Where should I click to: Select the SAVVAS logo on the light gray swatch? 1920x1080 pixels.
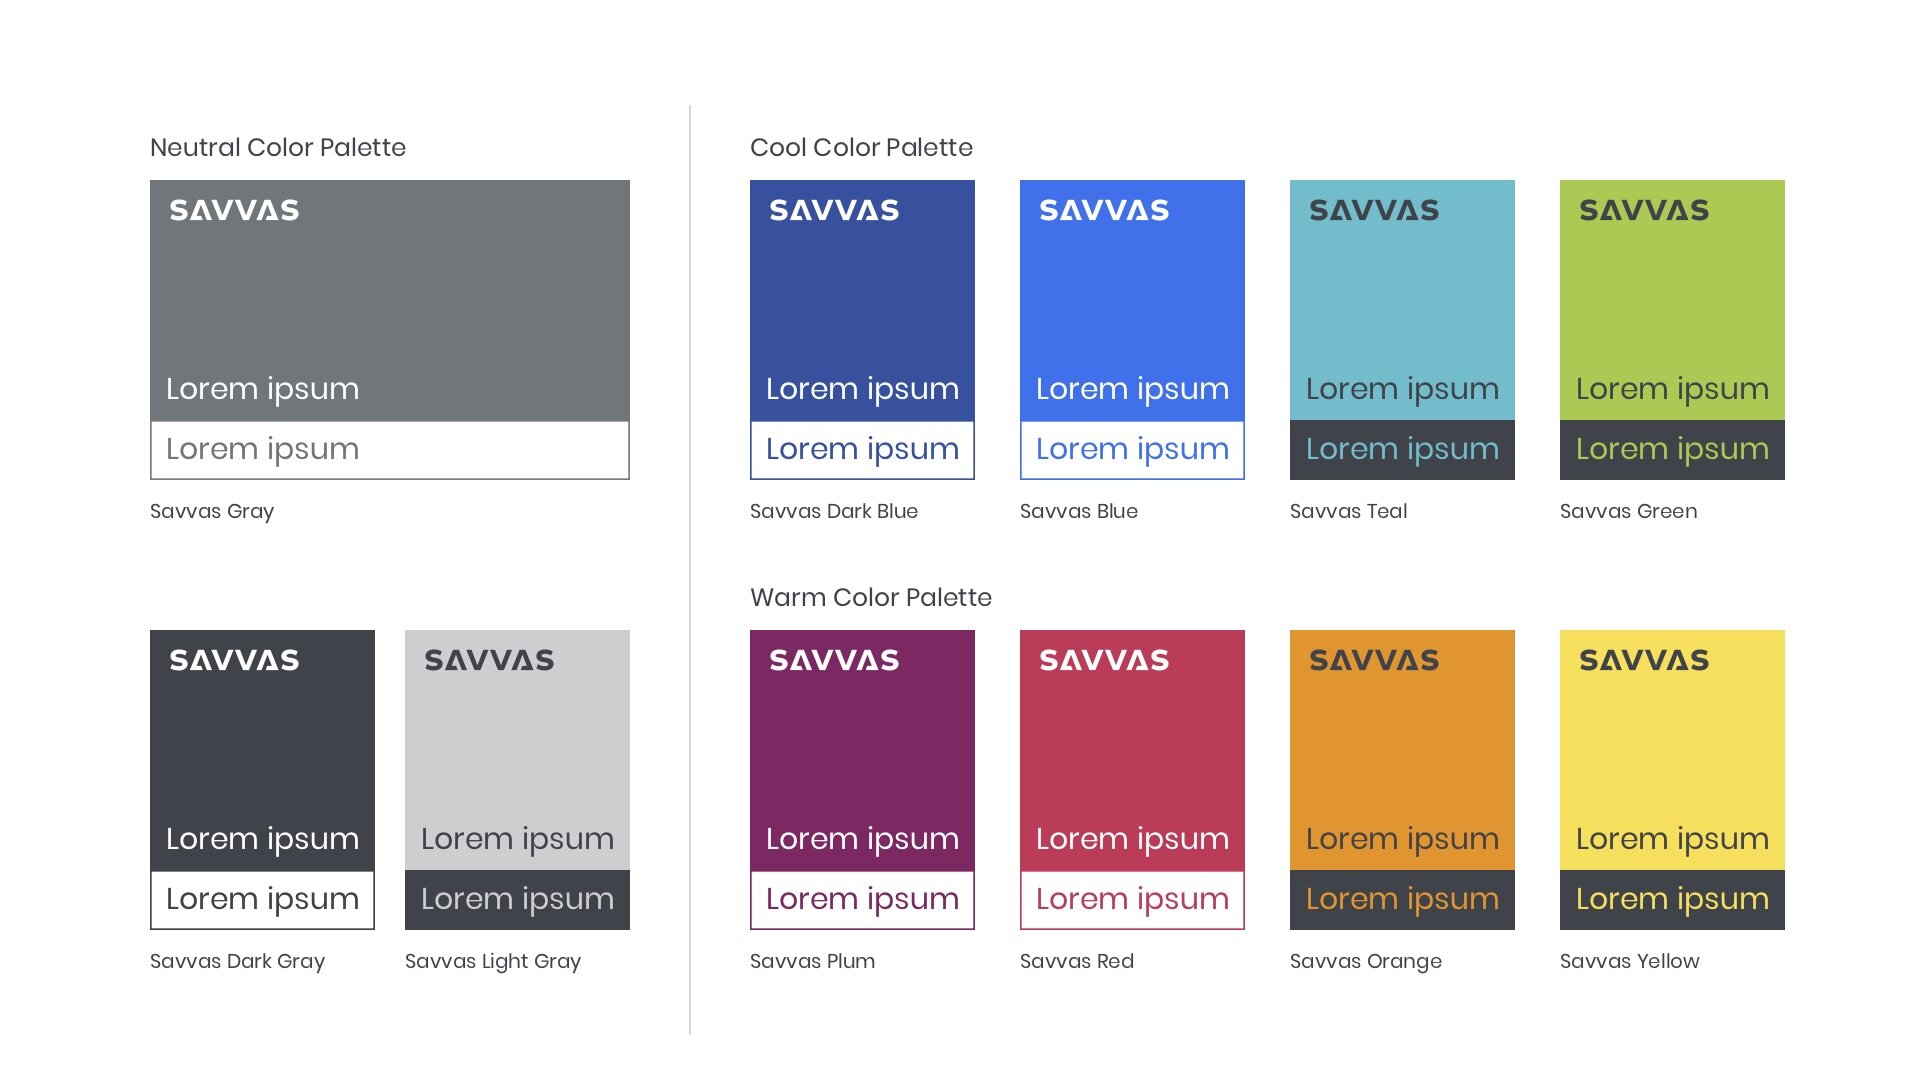[x=489, y=660]
